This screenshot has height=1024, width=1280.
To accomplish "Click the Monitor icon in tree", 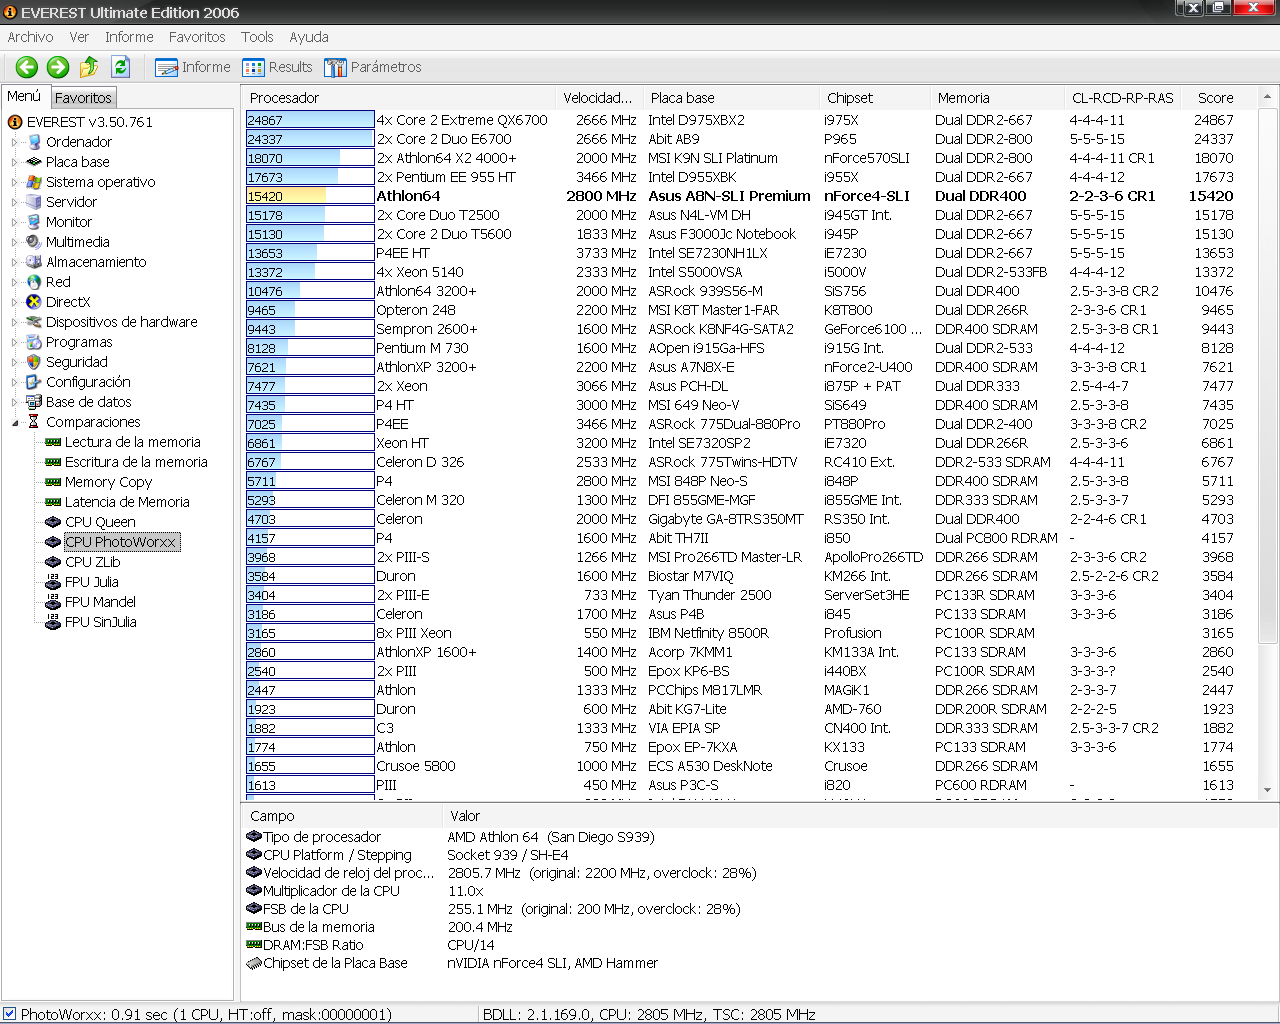I will tap(34, 222).
